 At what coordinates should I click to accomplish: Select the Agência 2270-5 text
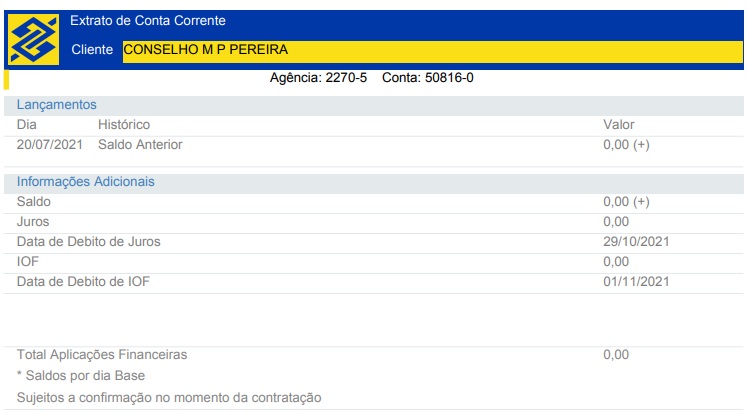tap(318, 78)
